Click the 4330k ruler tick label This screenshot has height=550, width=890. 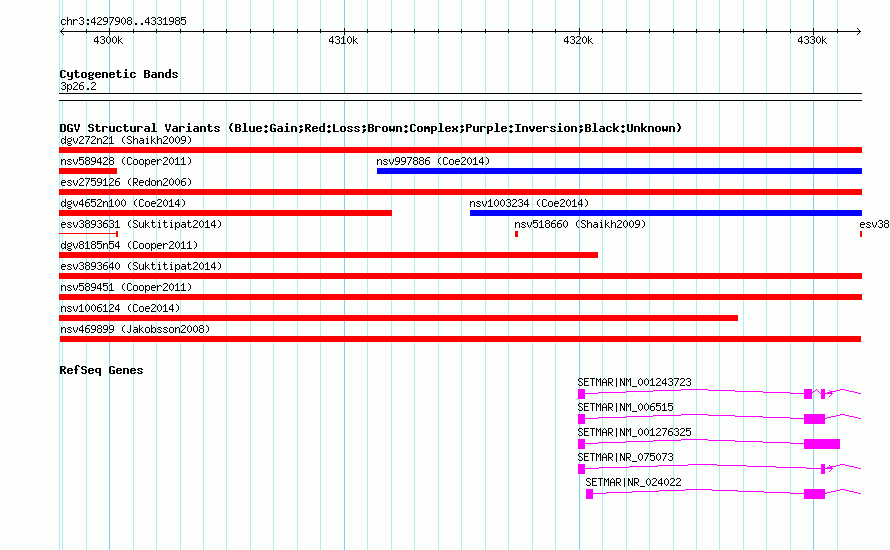[x=812, y=40]
